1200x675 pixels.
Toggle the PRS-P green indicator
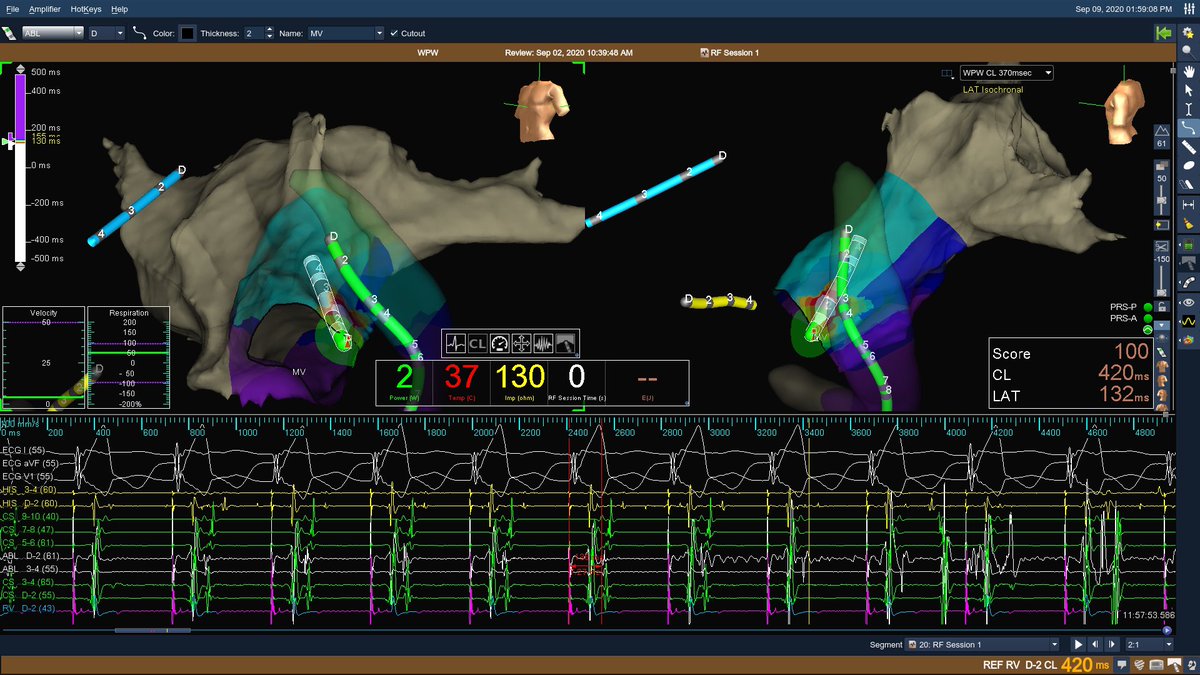pos(1147,307)
